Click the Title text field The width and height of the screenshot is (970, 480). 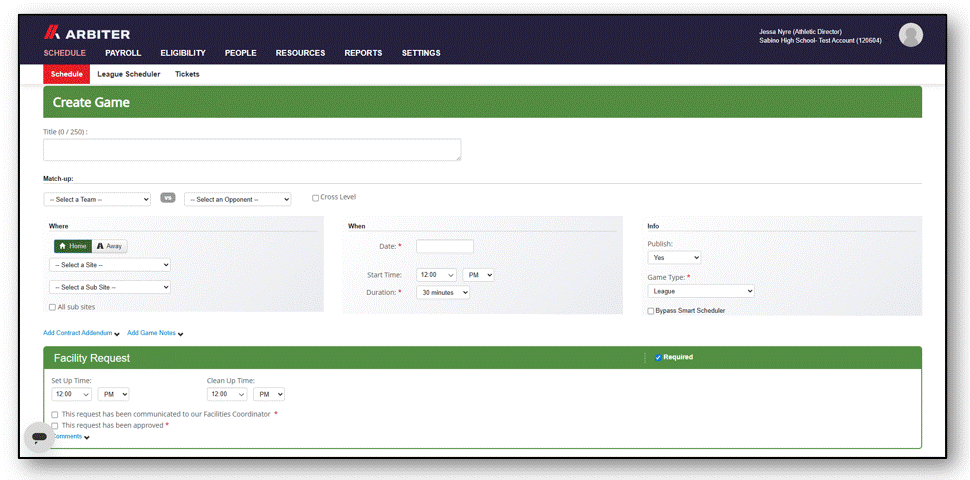tap(252, 150)
